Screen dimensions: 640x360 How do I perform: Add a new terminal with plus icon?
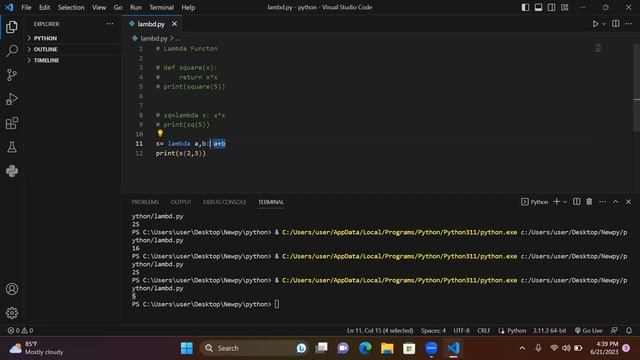(556, 202)
